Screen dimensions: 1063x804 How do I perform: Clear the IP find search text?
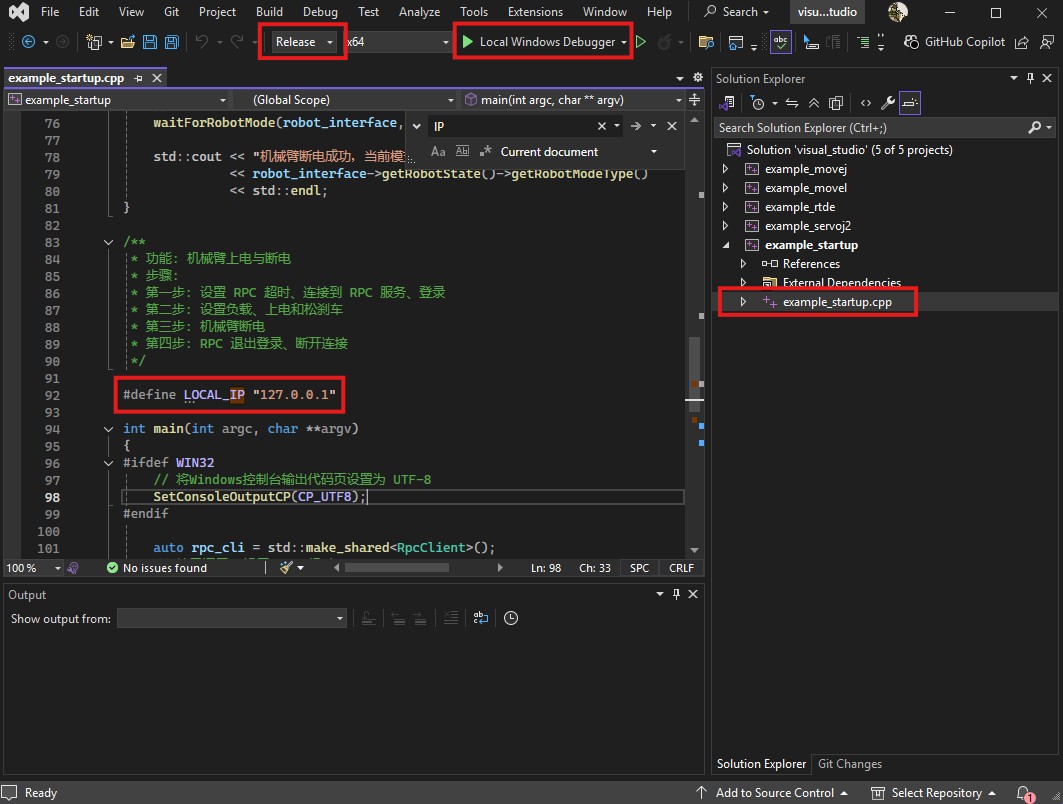(x=601, y=126)
